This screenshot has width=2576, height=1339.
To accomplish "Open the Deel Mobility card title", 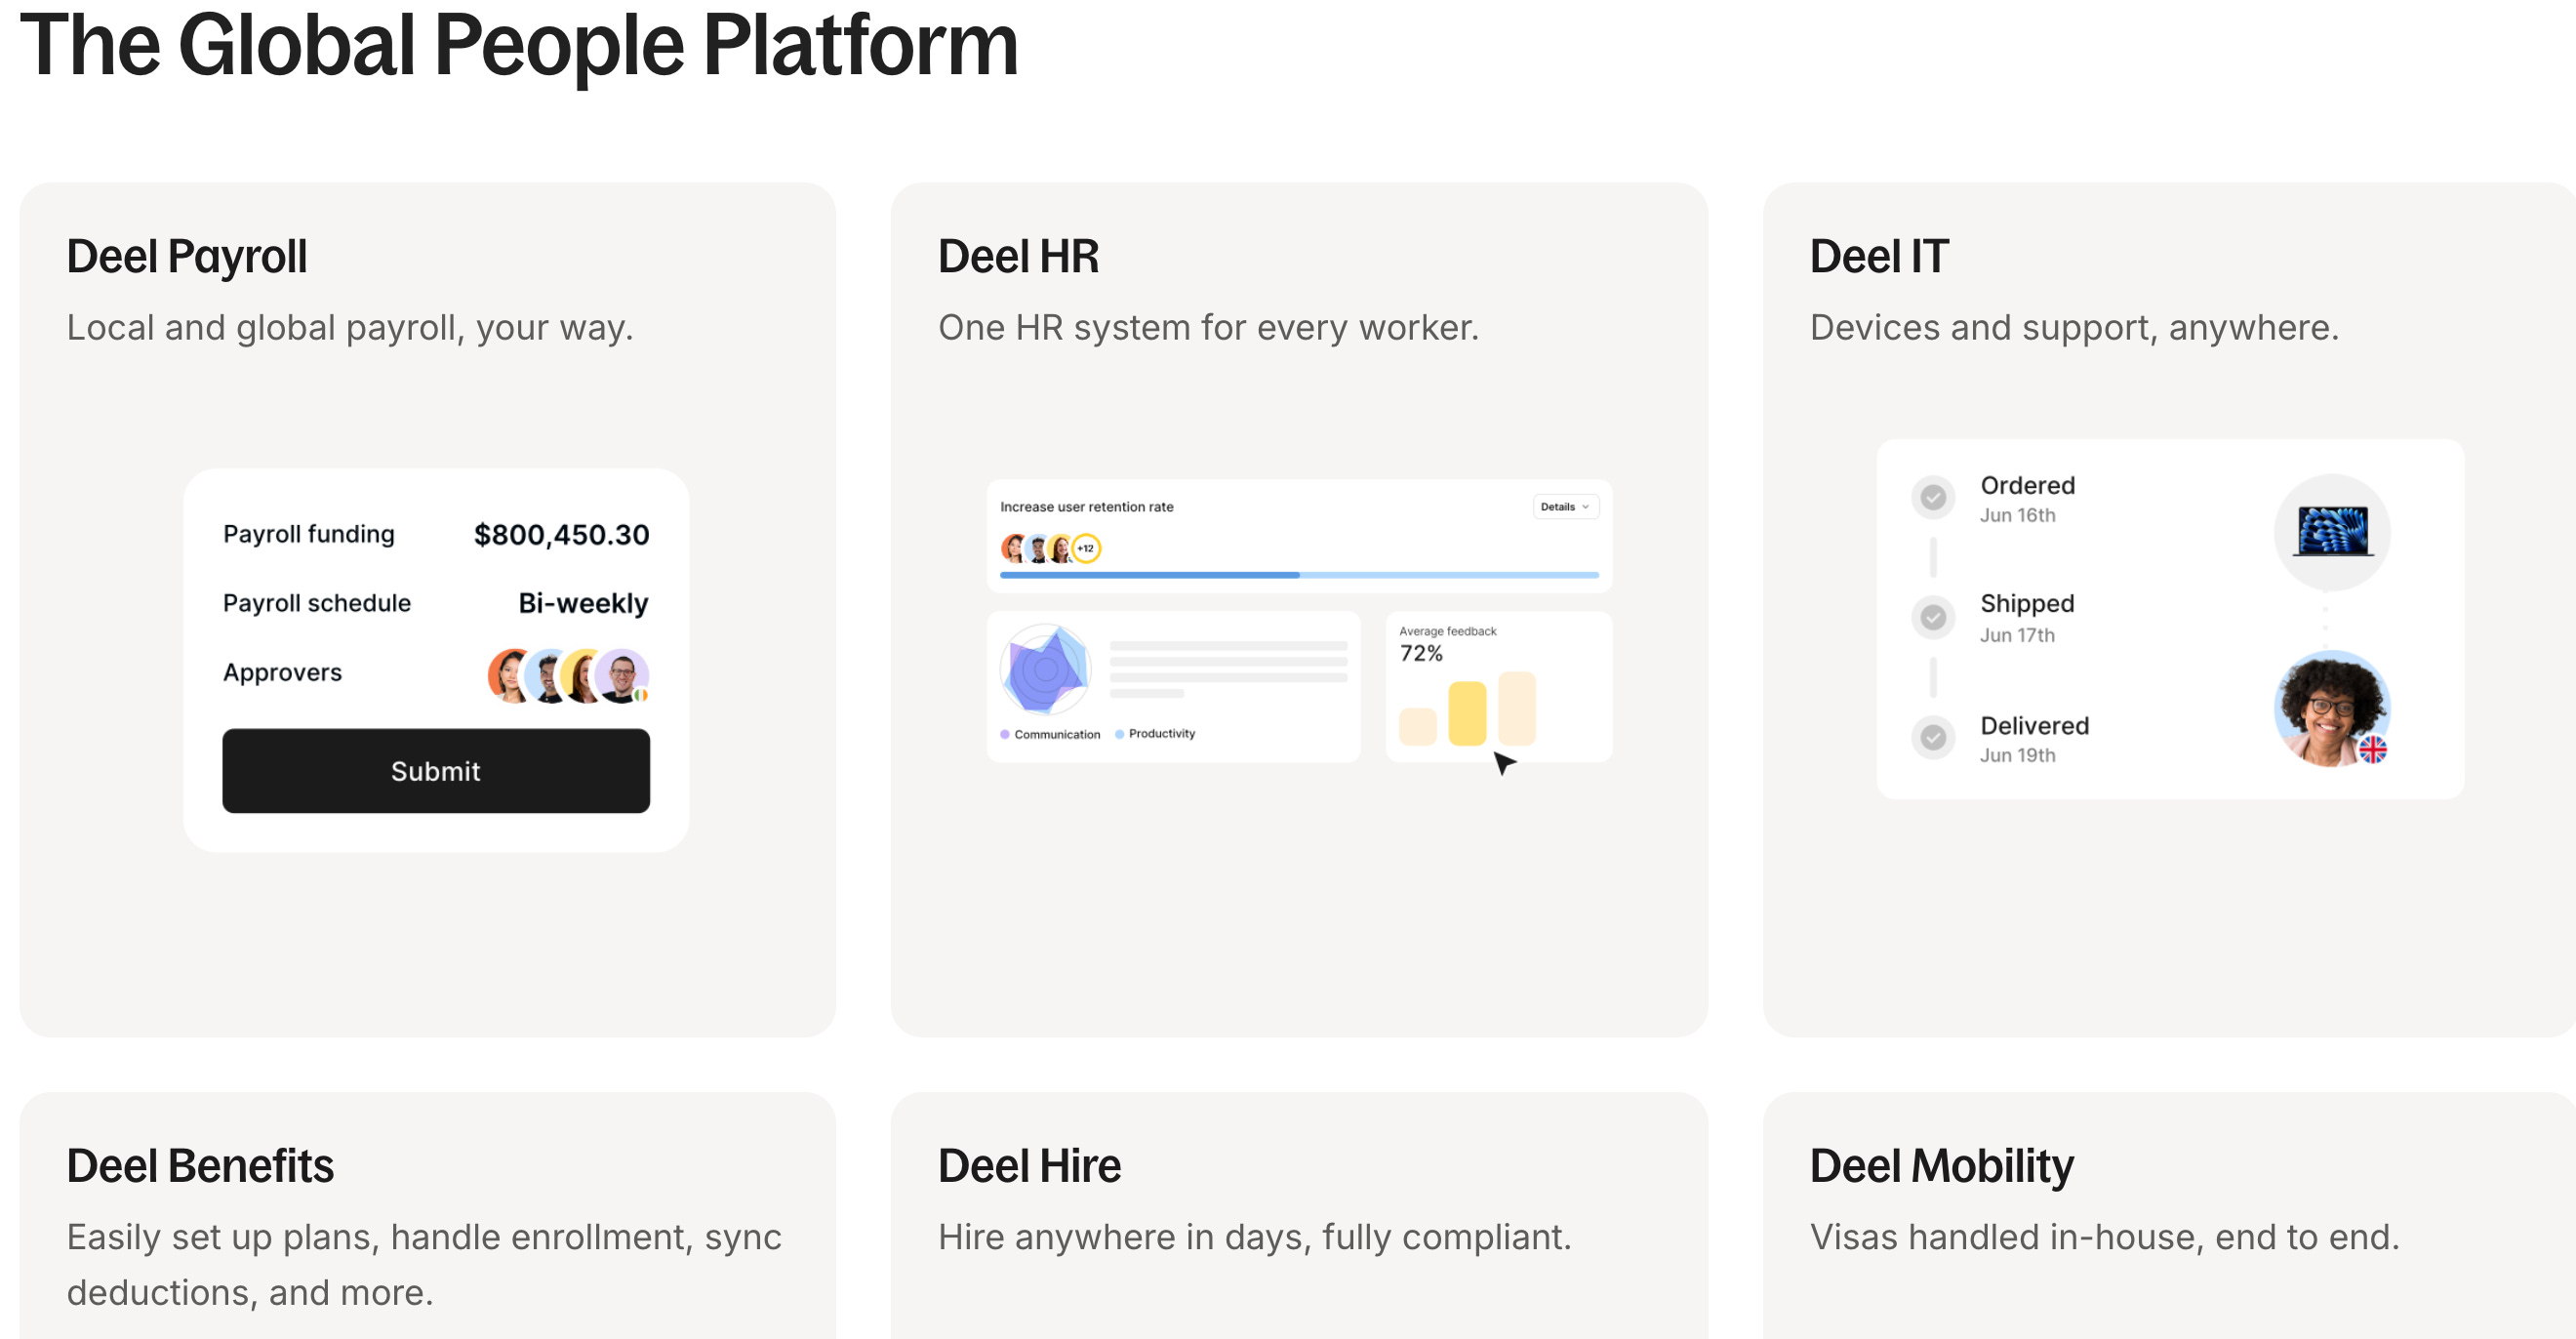I will click(1941, 1165).
